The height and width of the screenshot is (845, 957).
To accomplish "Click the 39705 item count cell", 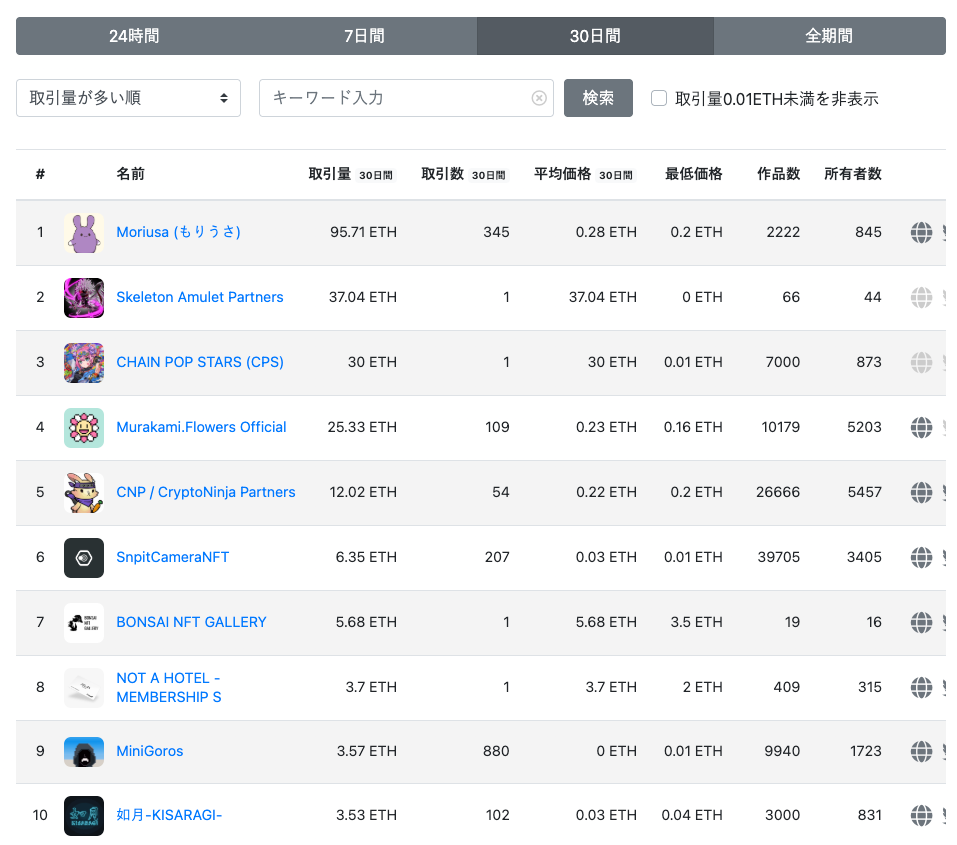I will [779, 557].
